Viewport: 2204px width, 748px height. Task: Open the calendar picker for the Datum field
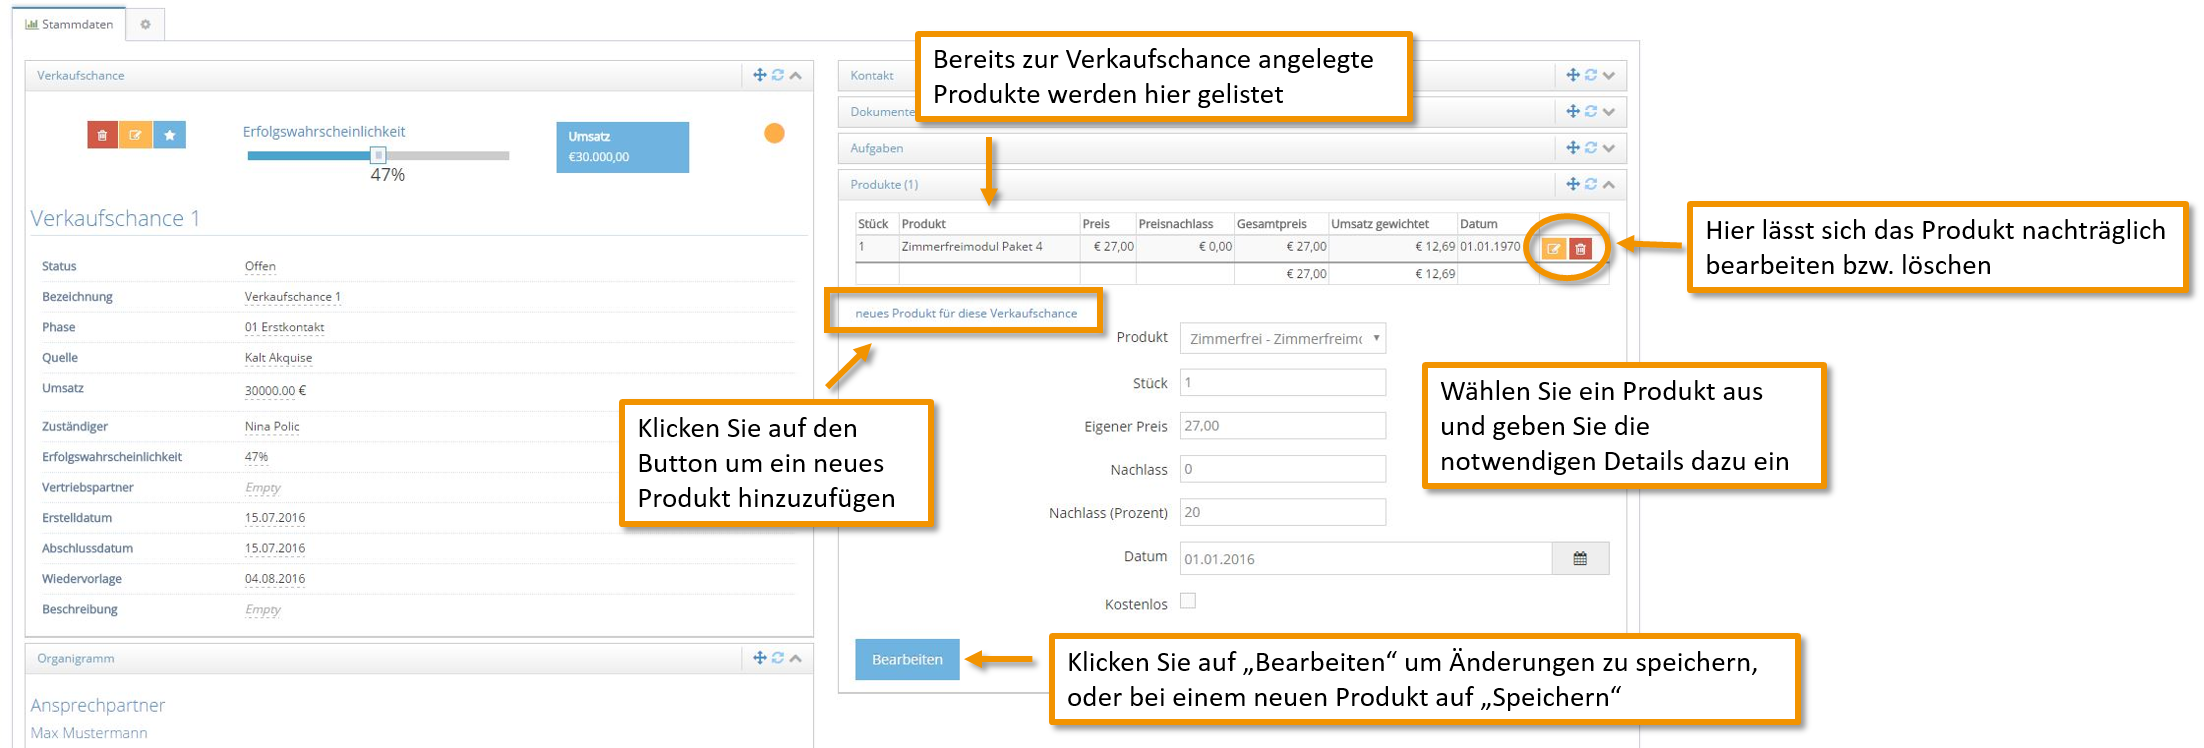point(1580,559)
